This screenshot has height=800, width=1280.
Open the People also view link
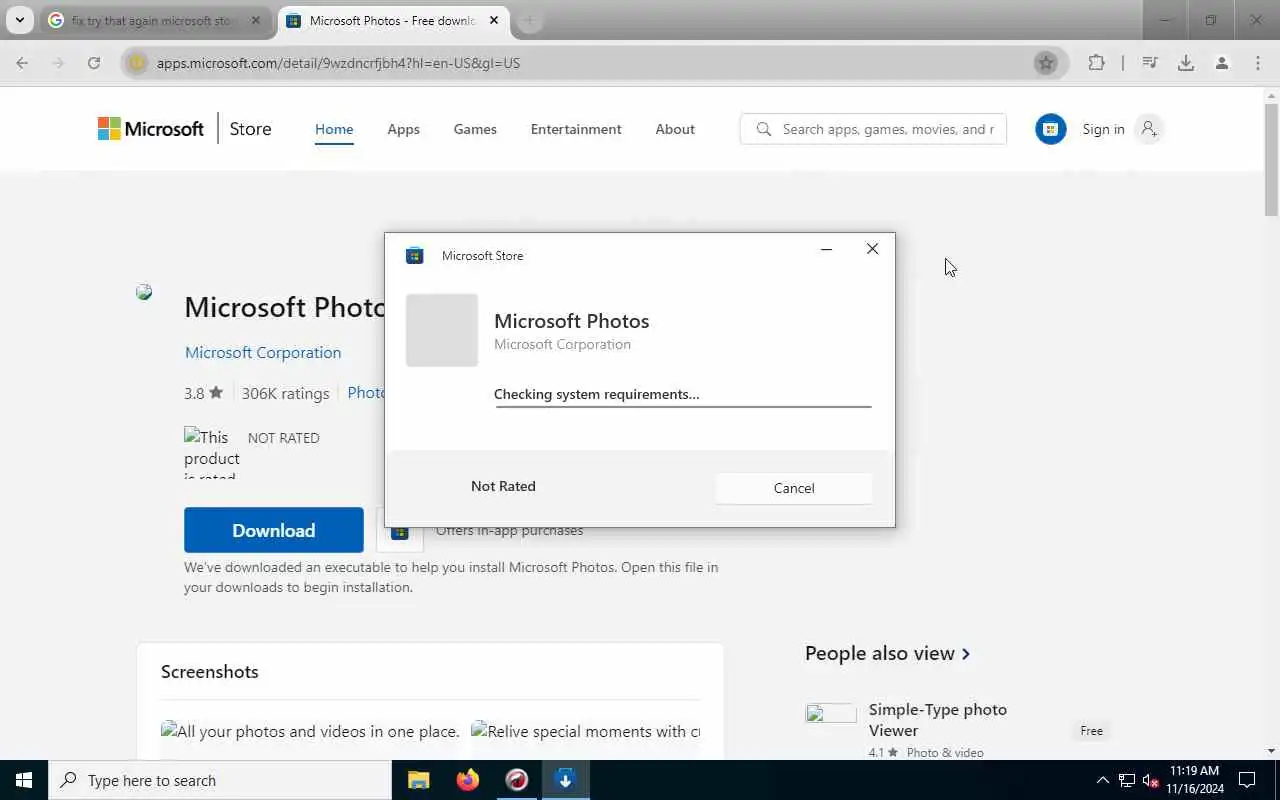point(888,653)
